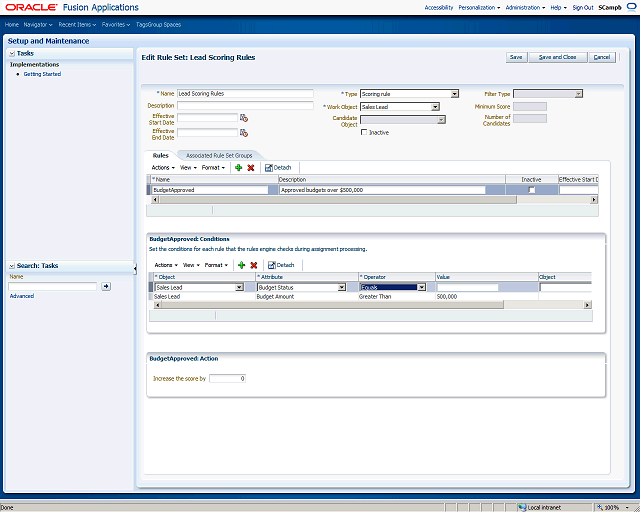Image resolution: width=640 pixels, height=512 pixels.
Task: Open the Filter Type dropdown
Action: coord(578,94)
